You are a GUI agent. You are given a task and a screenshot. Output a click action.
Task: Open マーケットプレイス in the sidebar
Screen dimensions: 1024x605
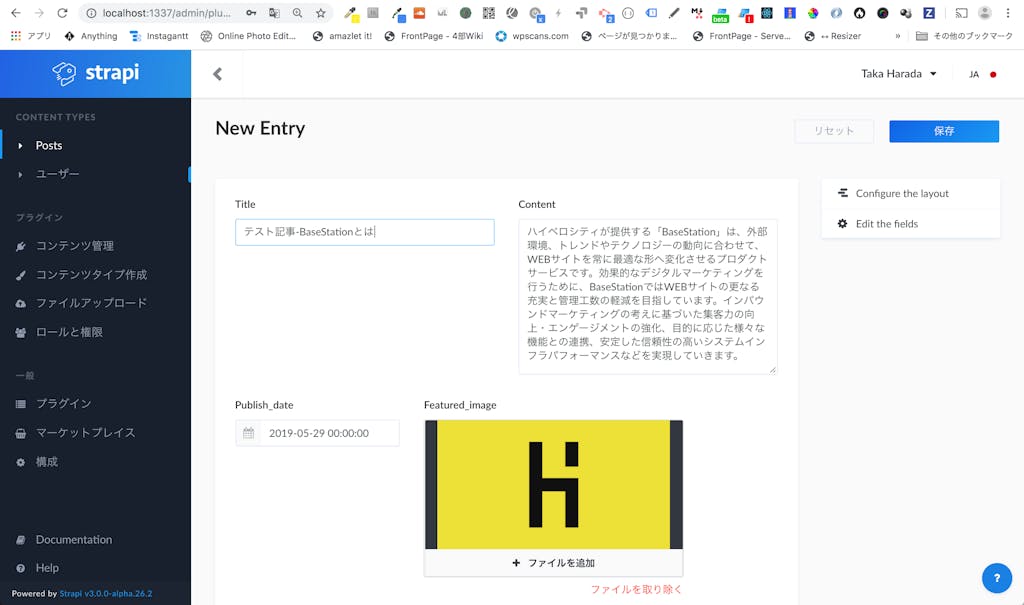85,433
